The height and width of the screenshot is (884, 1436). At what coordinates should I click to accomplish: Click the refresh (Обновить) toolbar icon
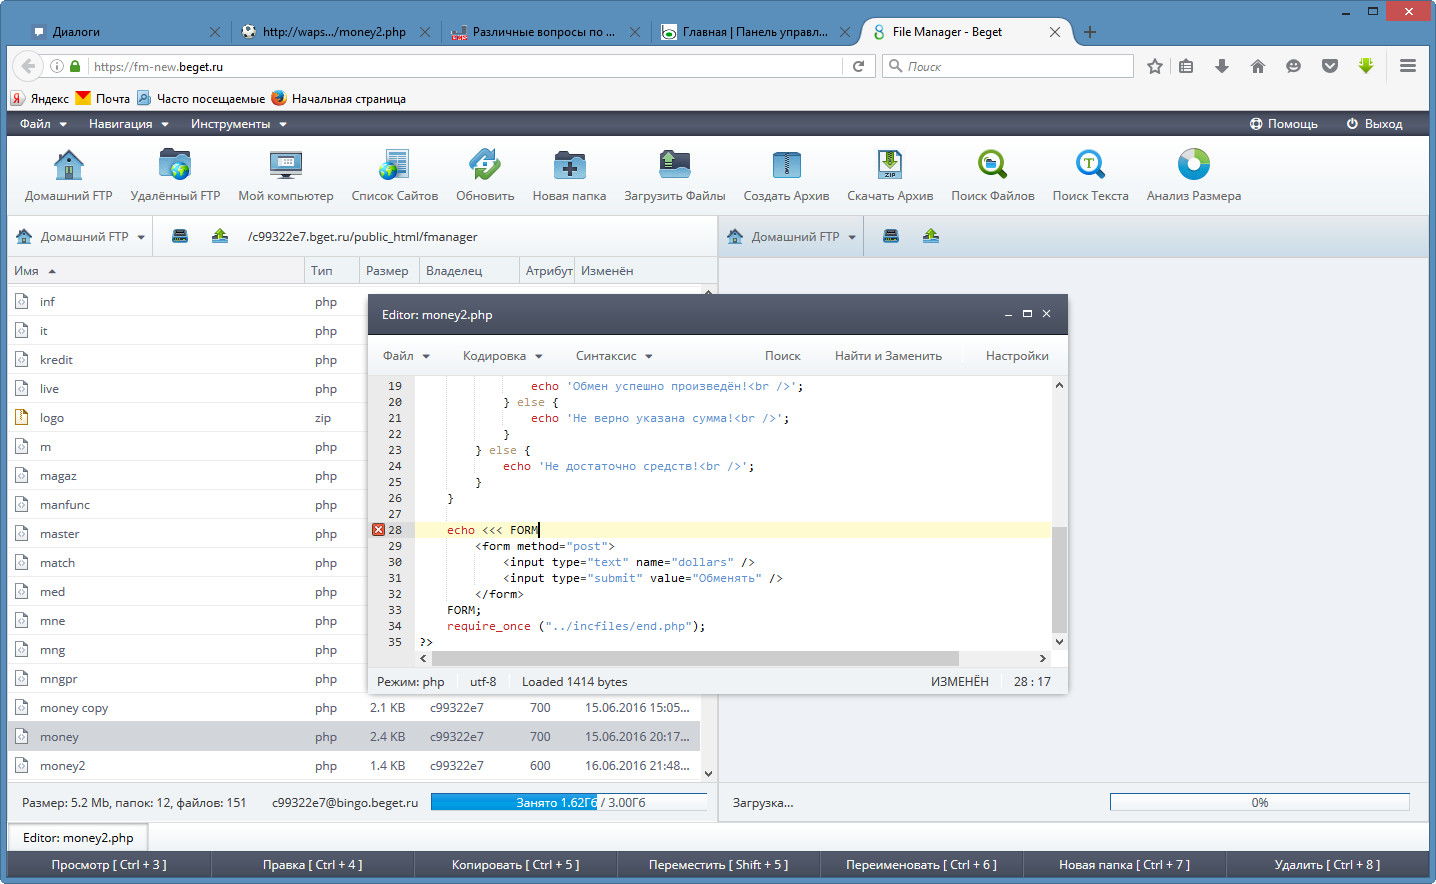[x=485, y=165]
